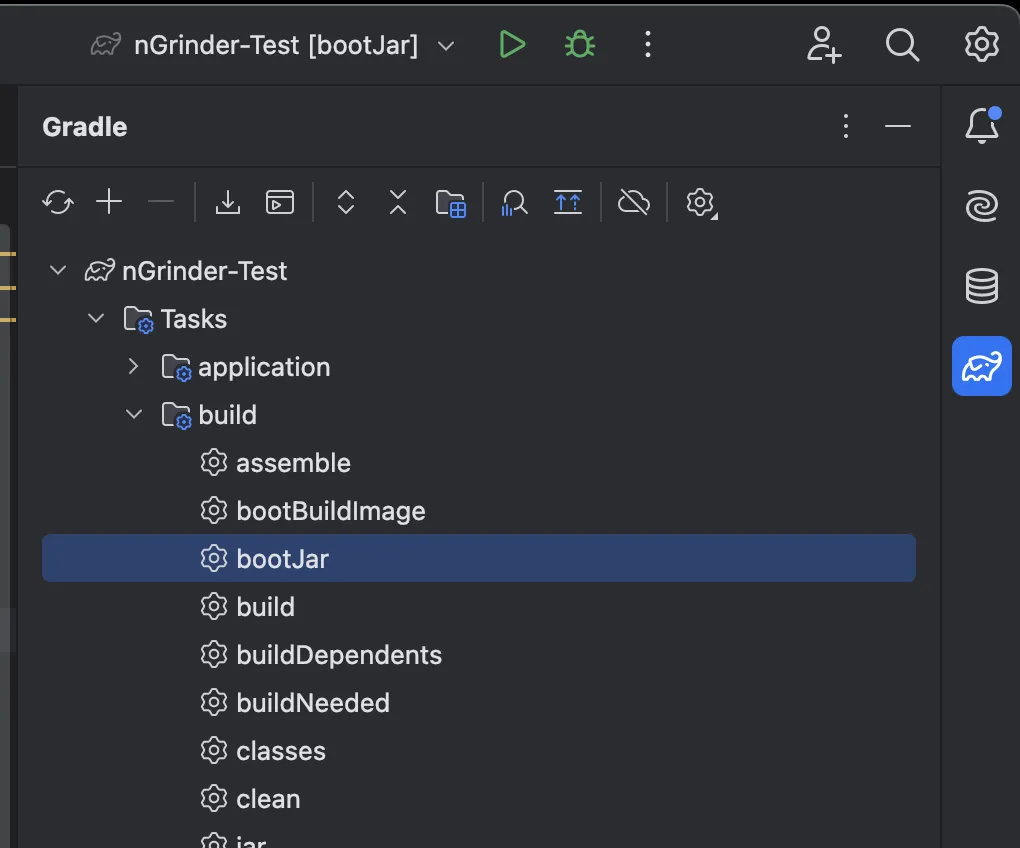The image size is (1020, 848).
Task: Toggle Gradle elephant tool window button
Action: click(982, 366)
